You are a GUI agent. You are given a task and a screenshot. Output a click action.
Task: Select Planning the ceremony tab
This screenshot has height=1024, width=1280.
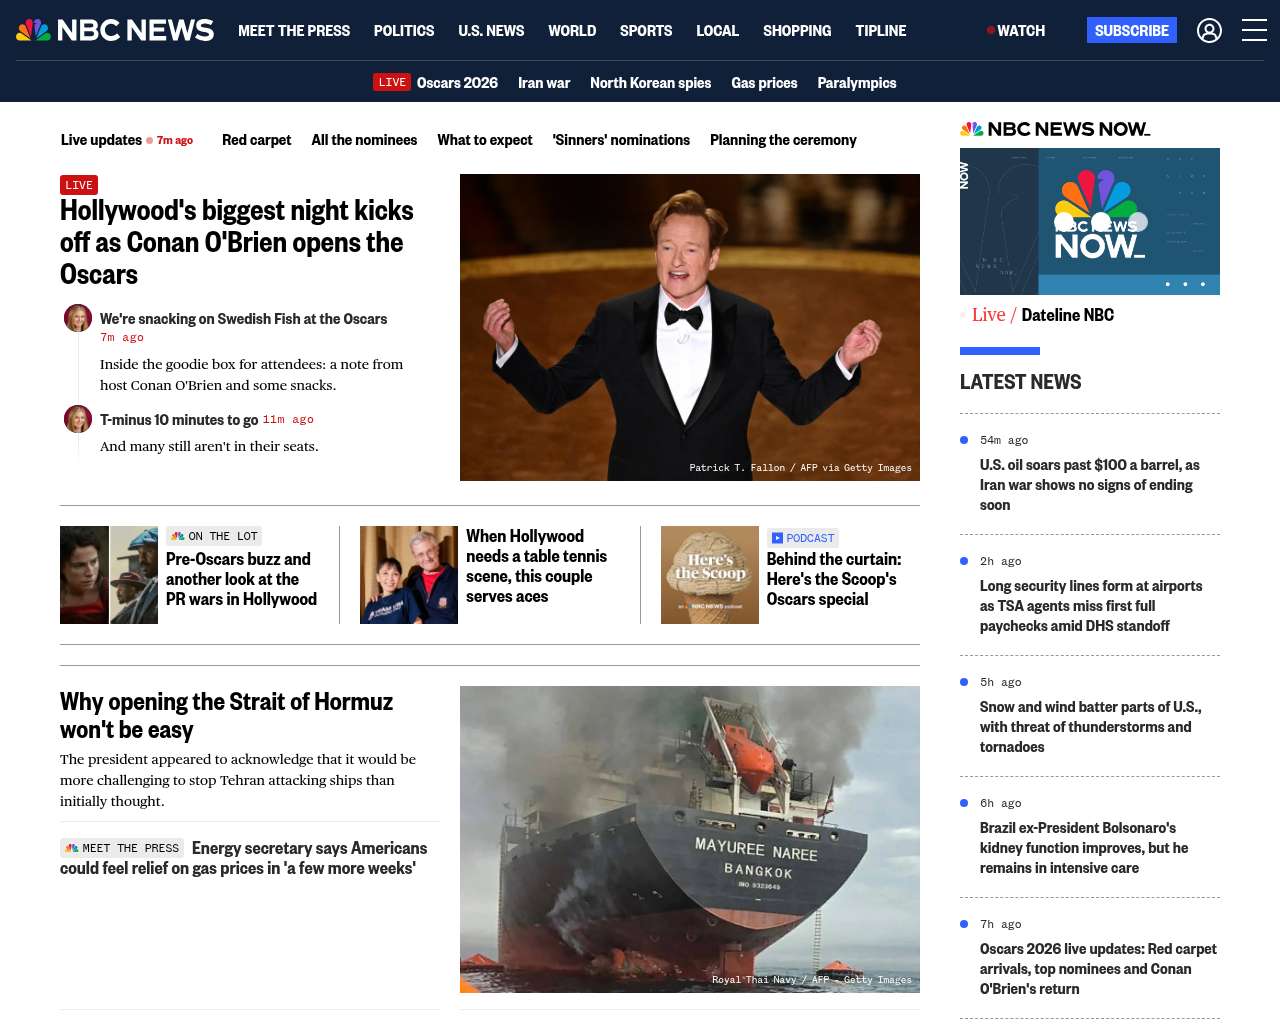click(783, 140)
